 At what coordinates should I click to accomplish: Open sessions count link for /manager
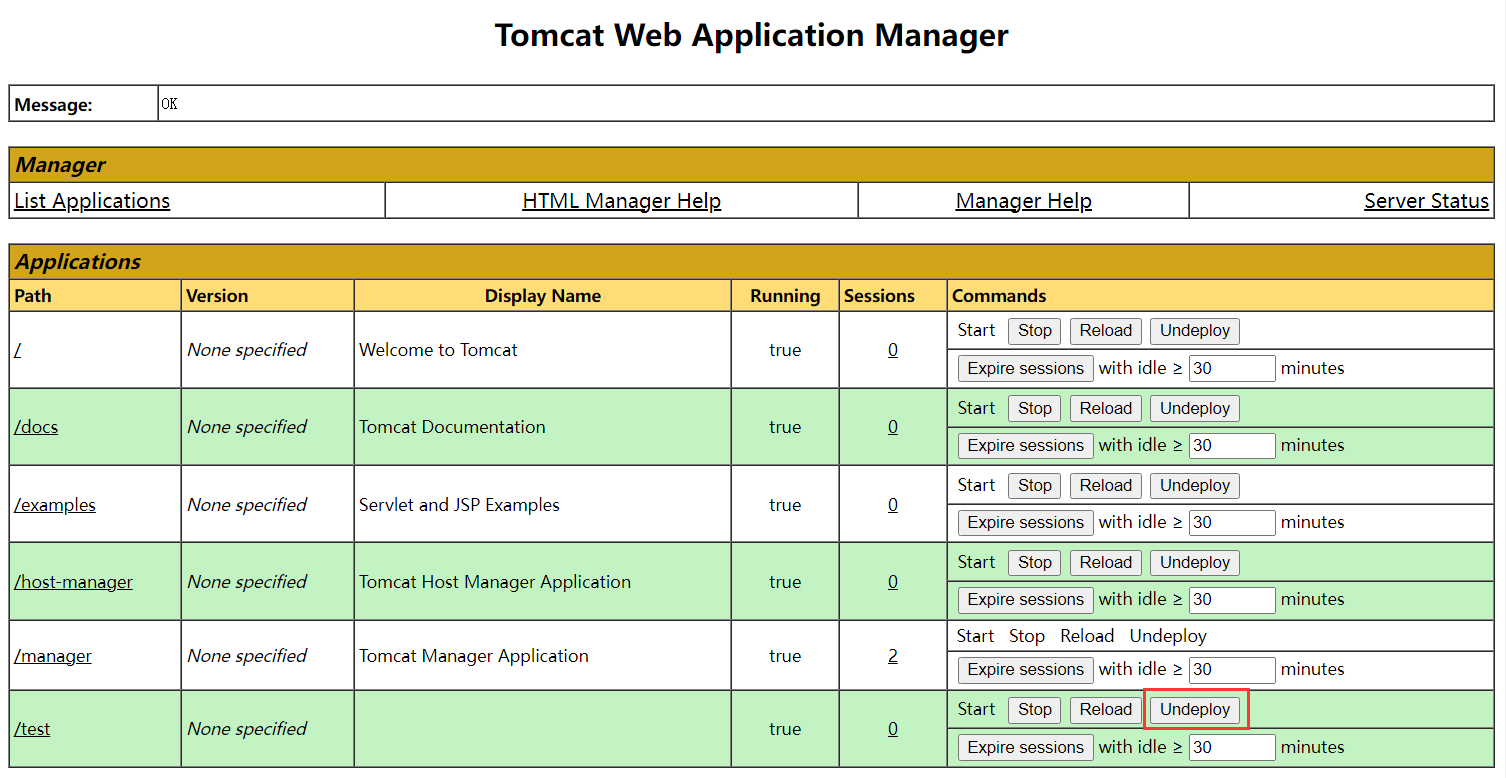(x=892, y=656)
